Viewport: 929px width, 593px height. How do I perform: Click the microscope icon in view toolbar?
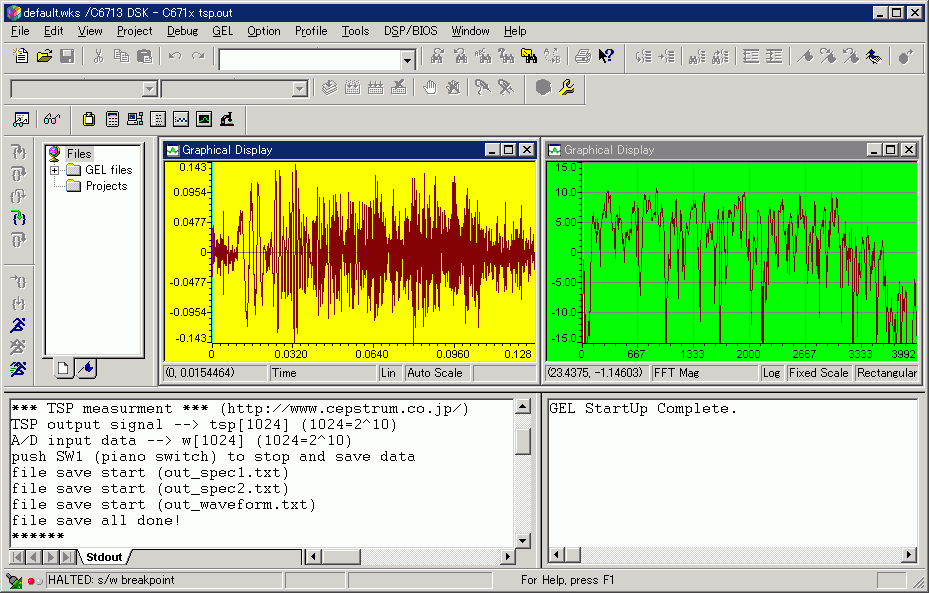point(227,120)
